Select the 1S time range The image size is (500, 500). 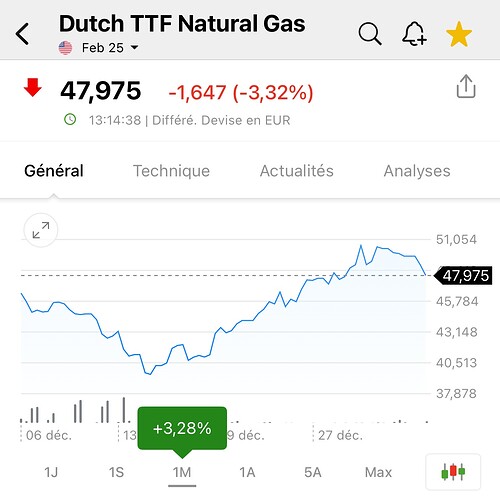[x=116, y=472]
